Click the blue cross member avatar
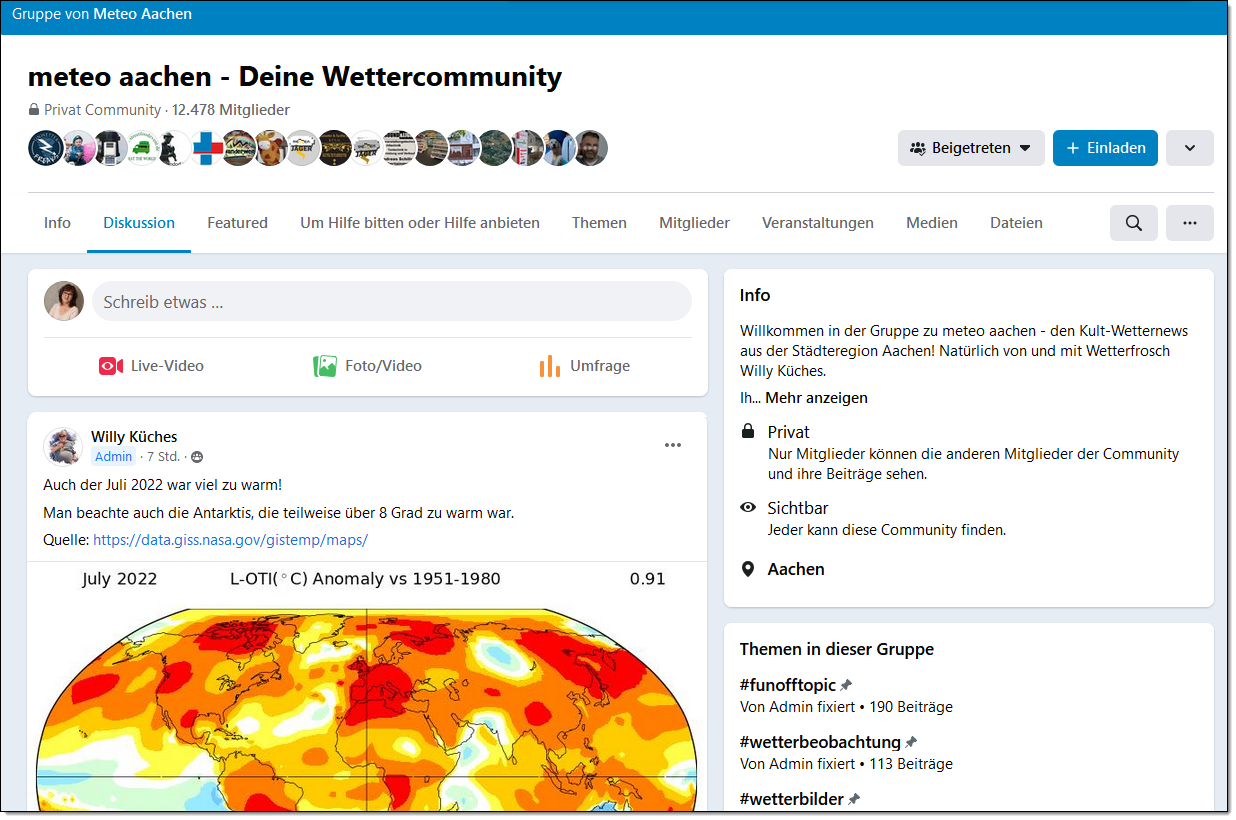Image resolution: width=1236 pixels, height=820 pixels. (x=206, y=148)
